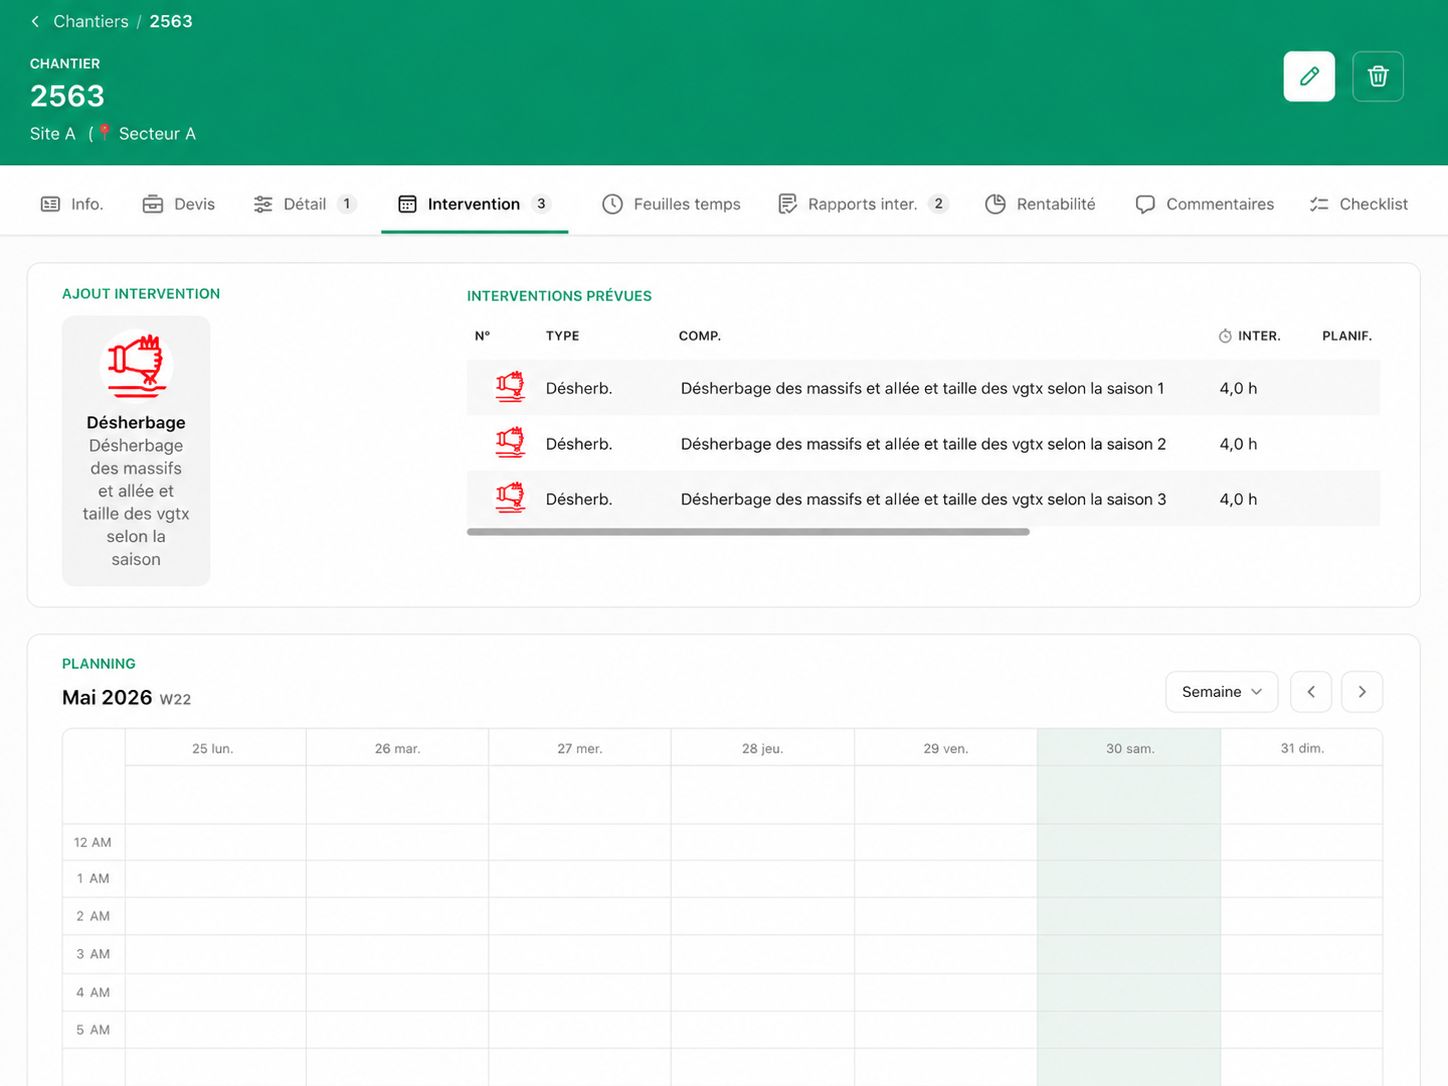Image resolution: width=1448 pixels, height=1086 pixels.
Task: Open the Détail tab
Action: pos(304,204)
